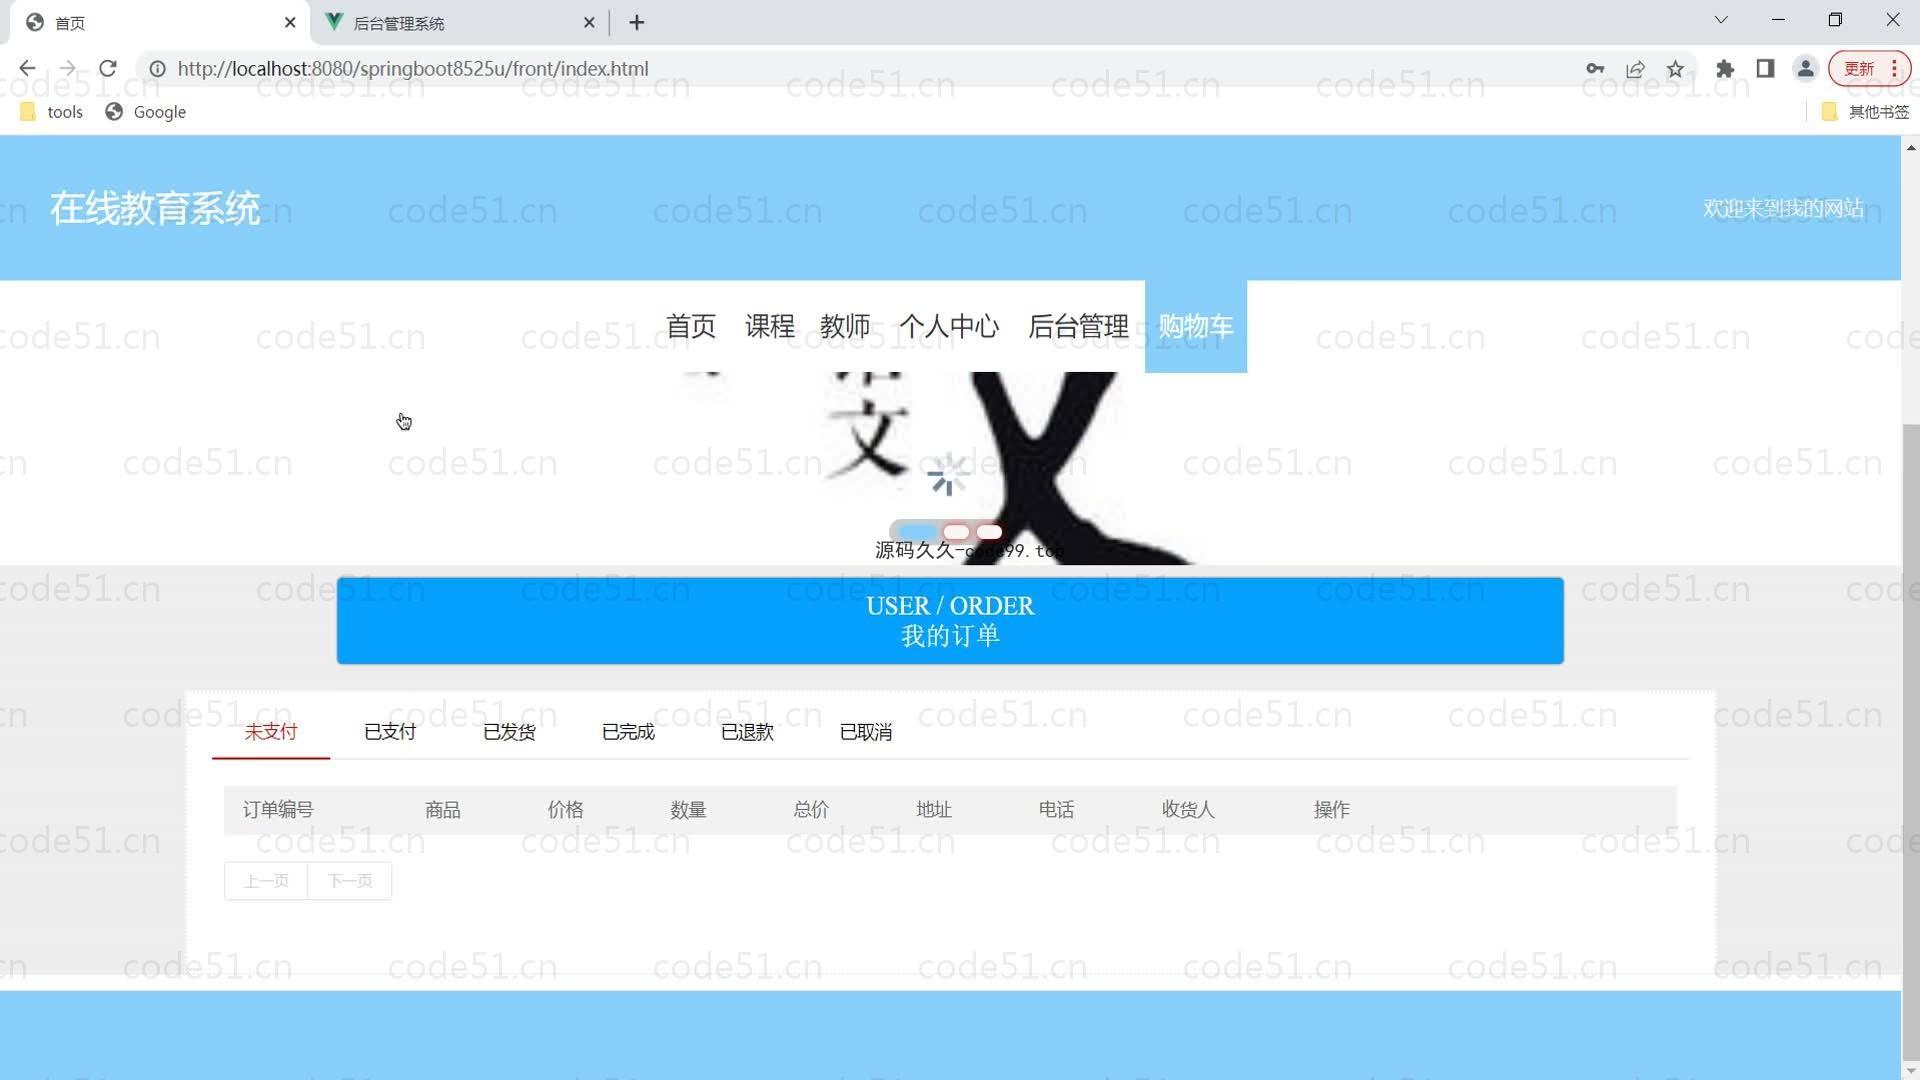Click the 收货人 column header
This screenshot has width=1920, height=1080.
pyautogui.click(x=1188, y=810)
